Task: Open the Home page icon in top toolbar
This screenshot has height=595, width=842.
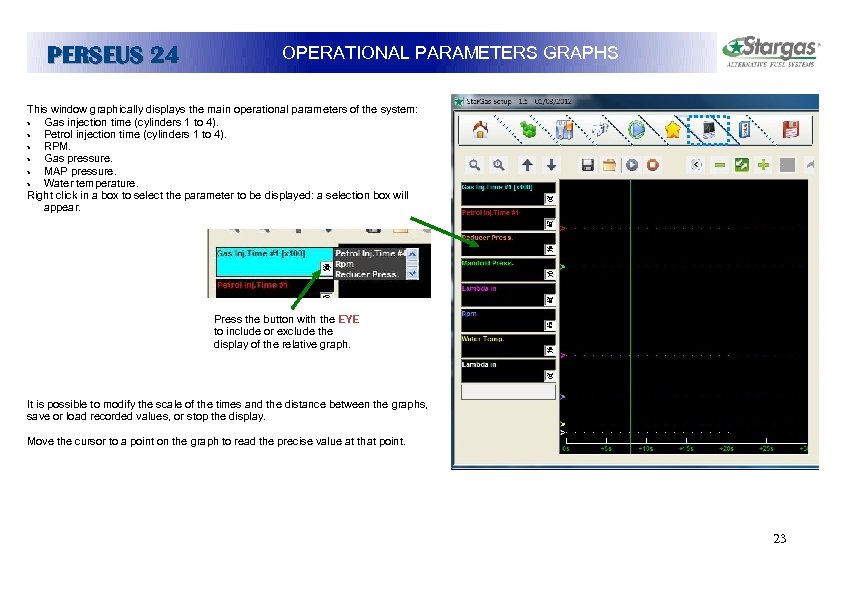Action: click(480, 129)
